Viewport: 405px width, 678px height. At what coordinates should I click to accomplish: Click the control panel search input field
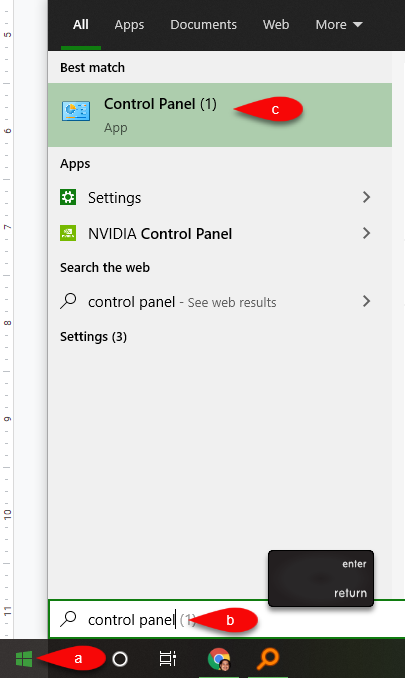[x=227, y=619]
